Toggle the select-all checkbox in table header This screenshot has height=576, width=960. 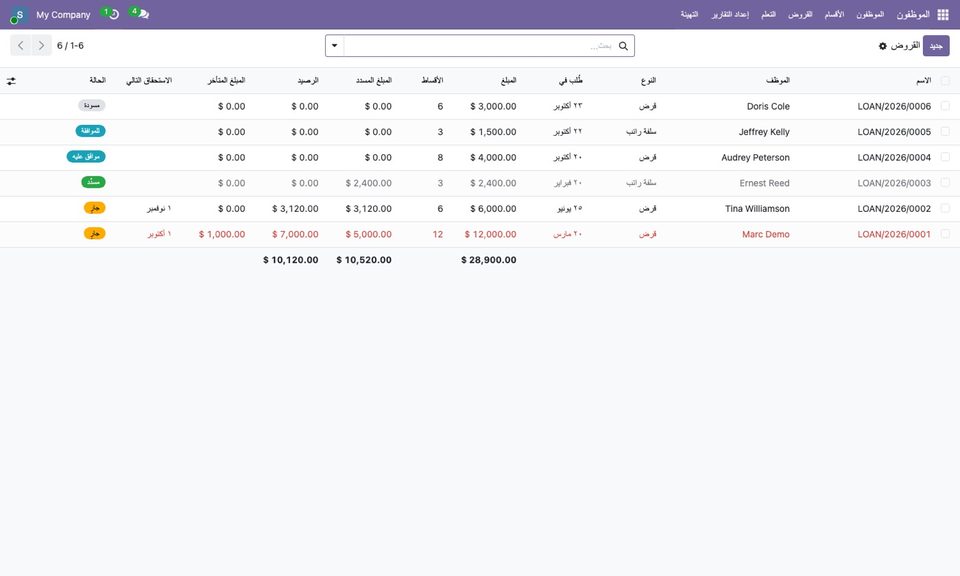pos(945,81)
